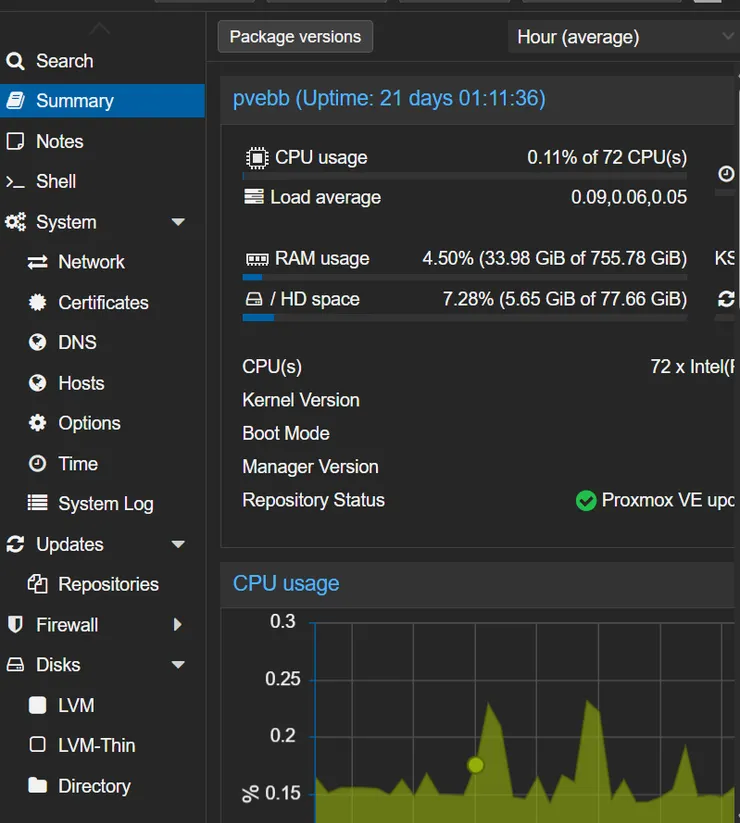Click the Package versions button
Viewport: 740px width, 823px height.
click(x=295, y=37)
